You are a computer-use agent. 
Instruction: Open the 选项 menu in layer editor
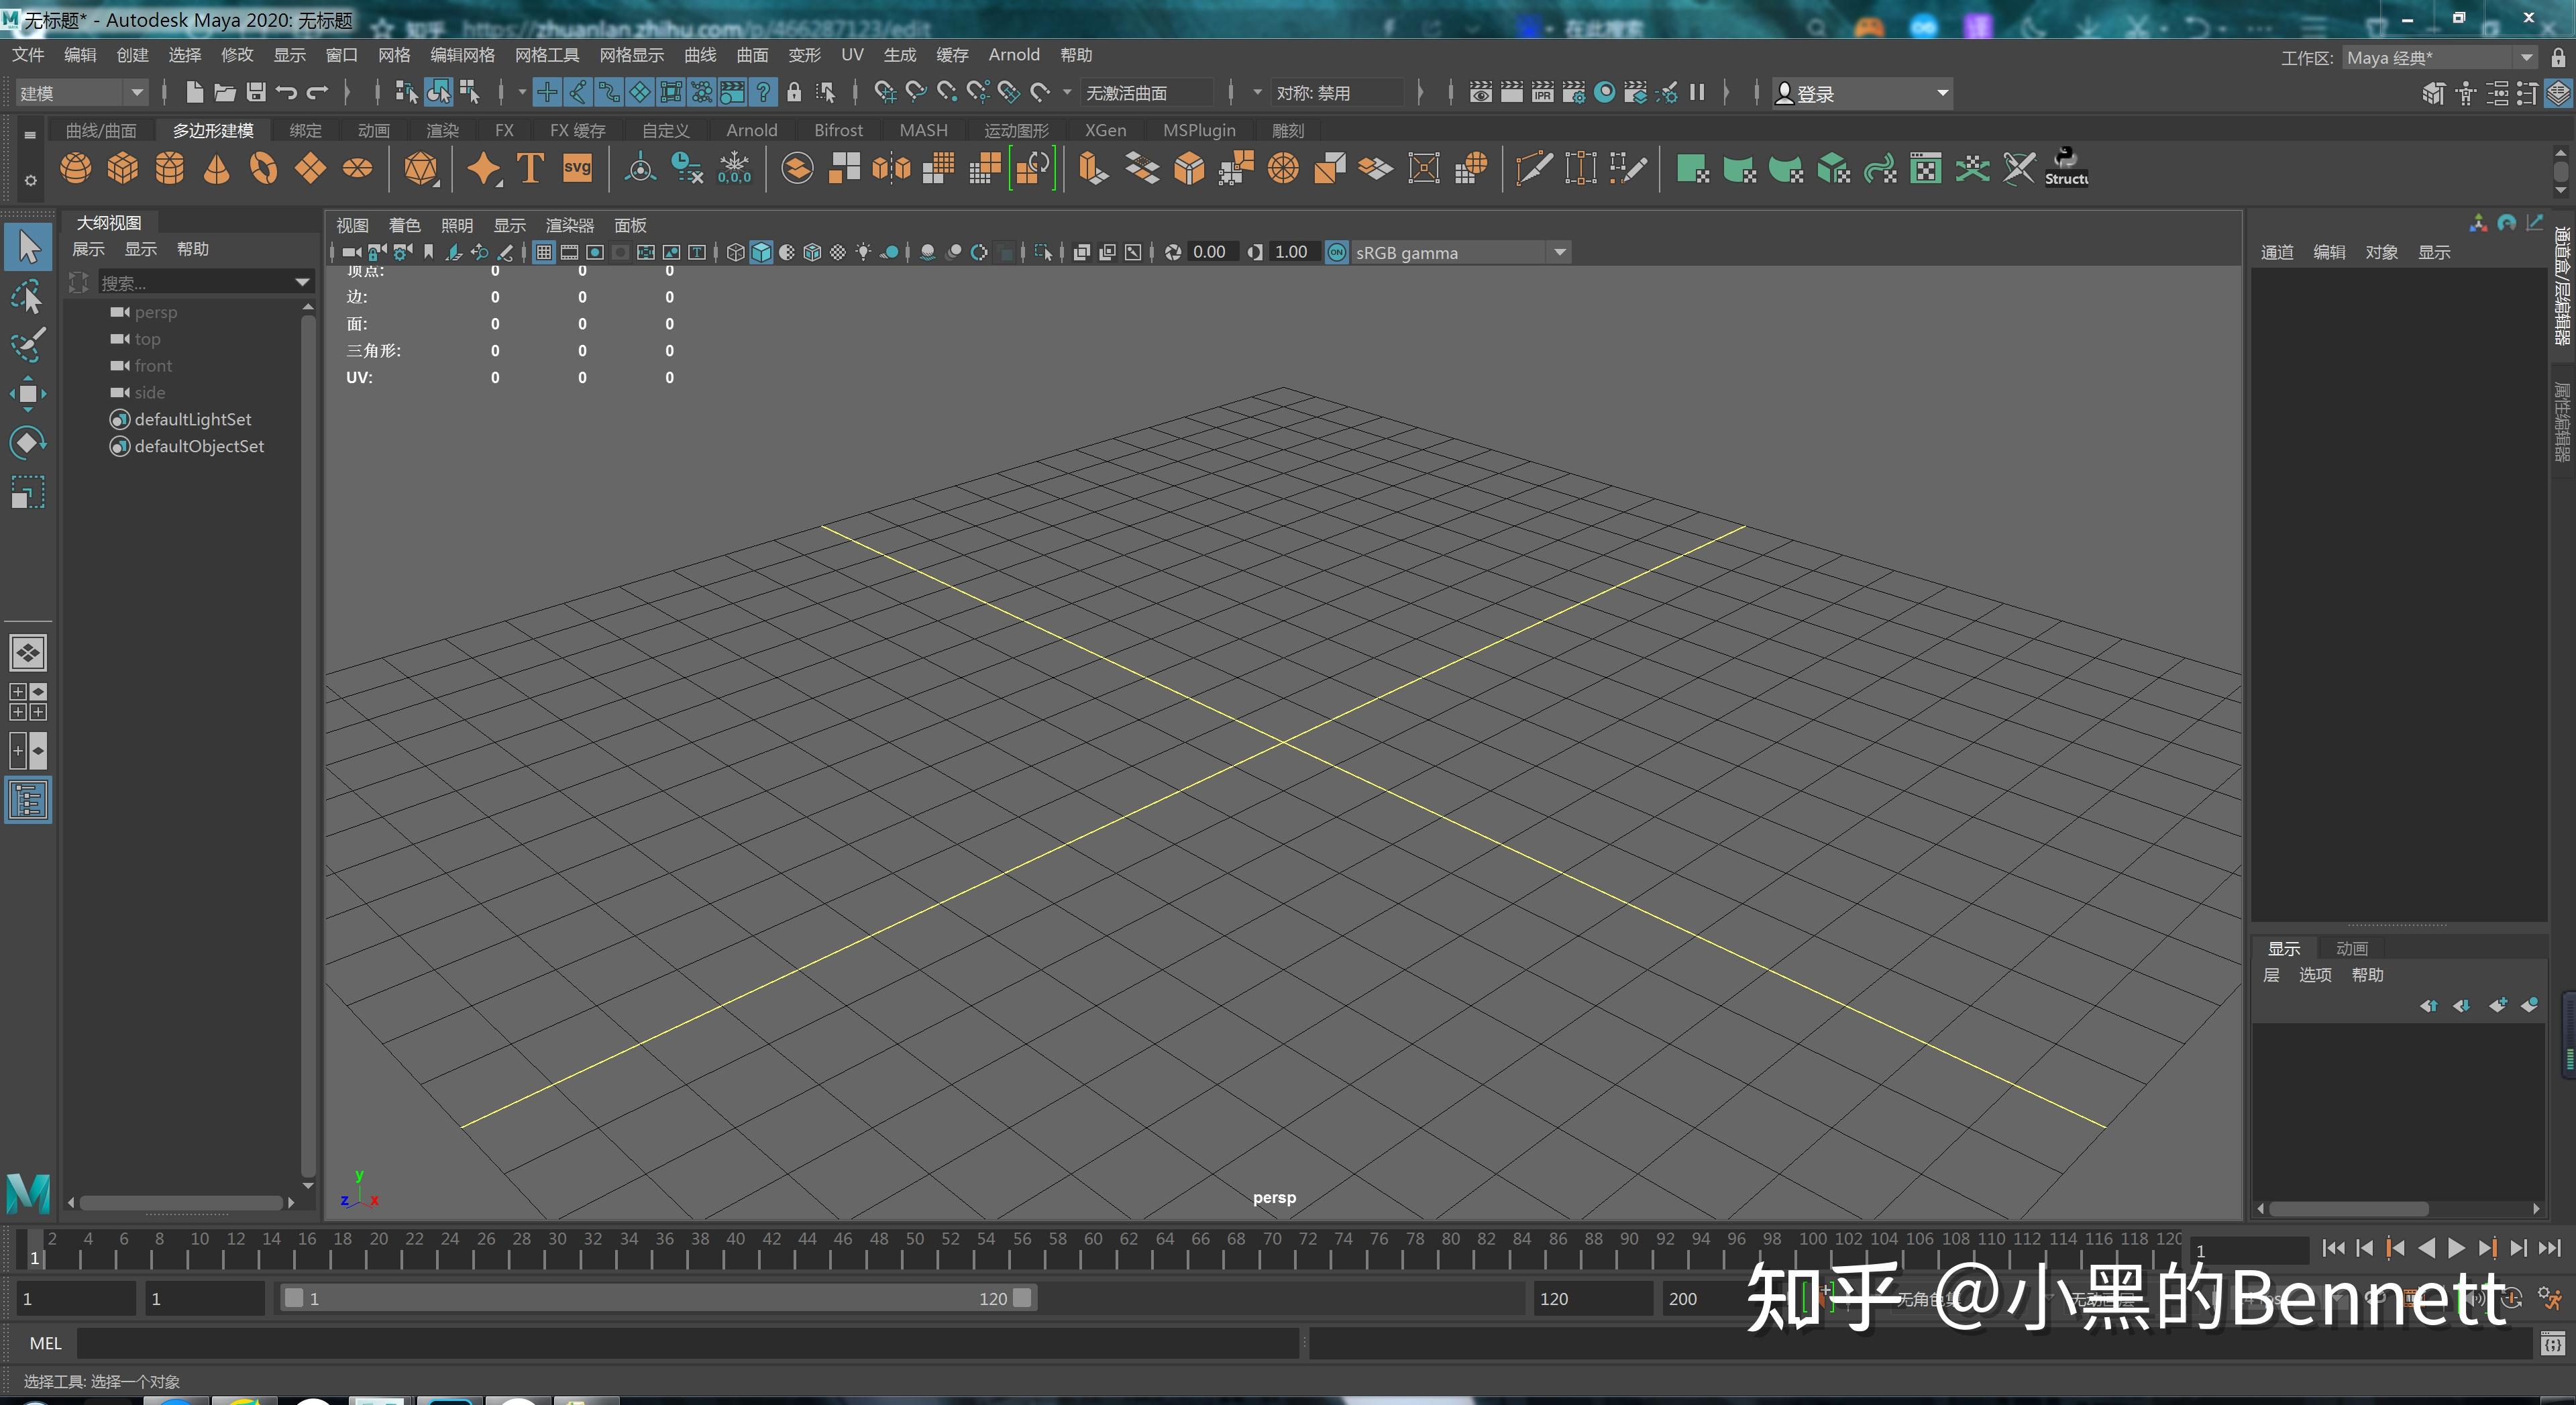click(2315, 975)
